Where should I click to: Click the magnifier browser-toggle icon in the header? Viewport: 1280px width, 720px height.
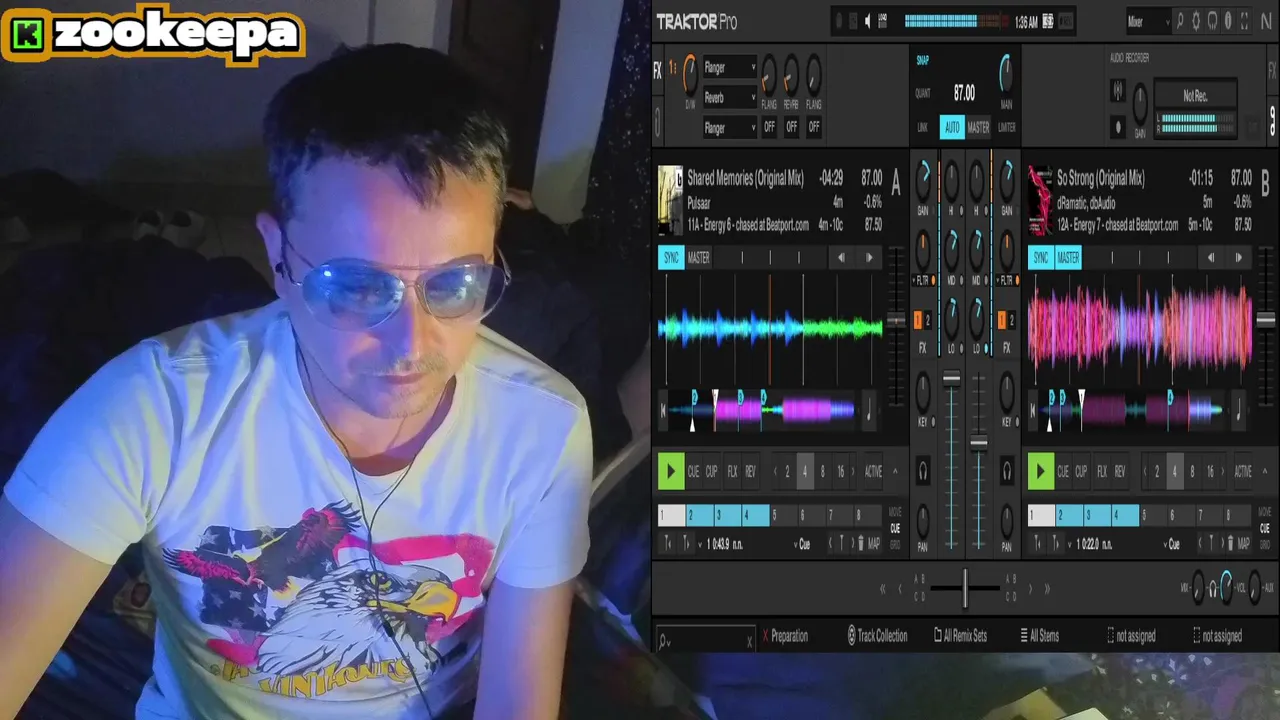(x=1179, y=20)
